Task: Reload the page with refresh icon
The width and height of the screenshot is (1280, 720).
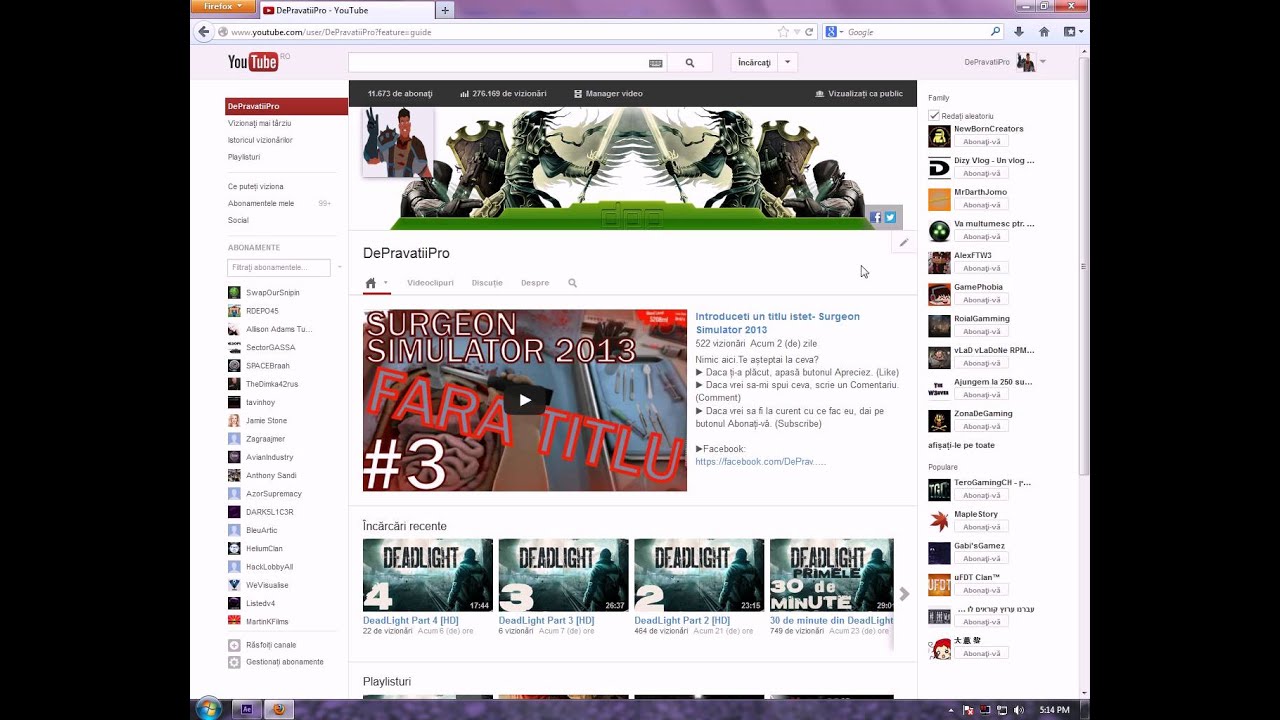Action: 809,32
